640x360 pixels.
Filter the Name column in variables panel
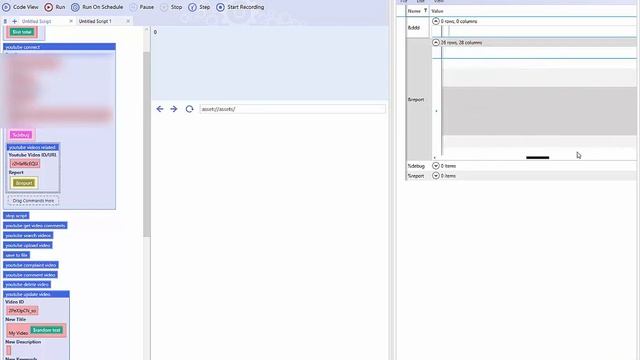pyautogui.click(x=425, y=11)
